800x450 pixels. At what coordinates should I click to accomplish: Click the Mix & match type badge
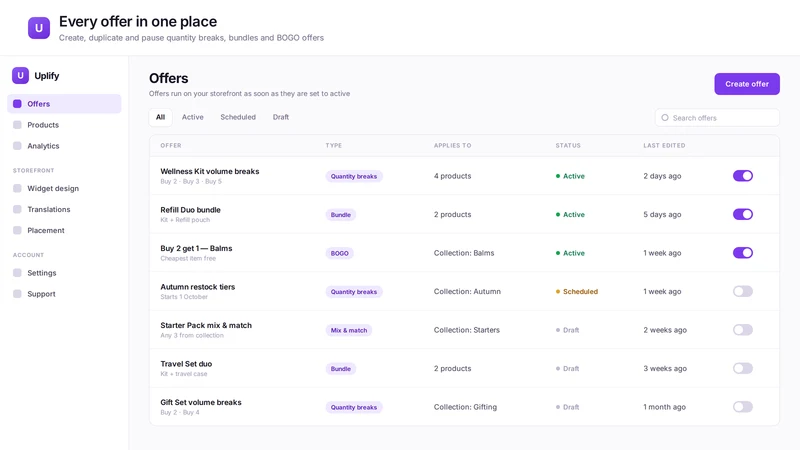click(x=348, y=330)
